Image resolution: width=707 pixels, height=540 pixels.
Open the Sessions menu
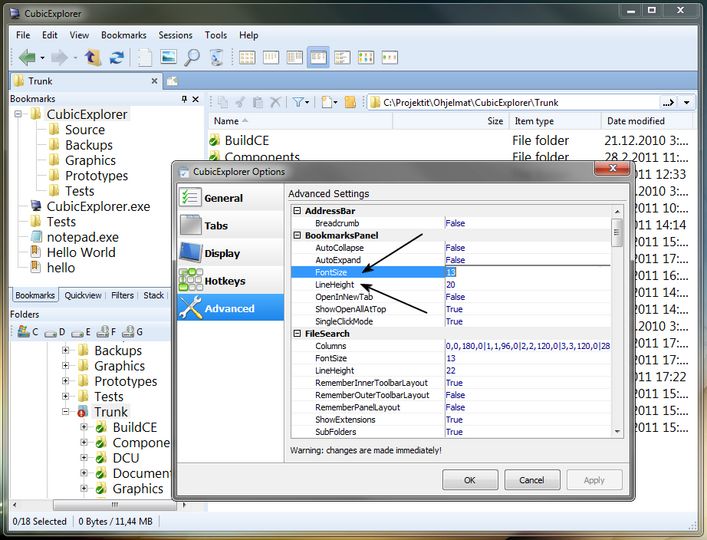(175, 35)
